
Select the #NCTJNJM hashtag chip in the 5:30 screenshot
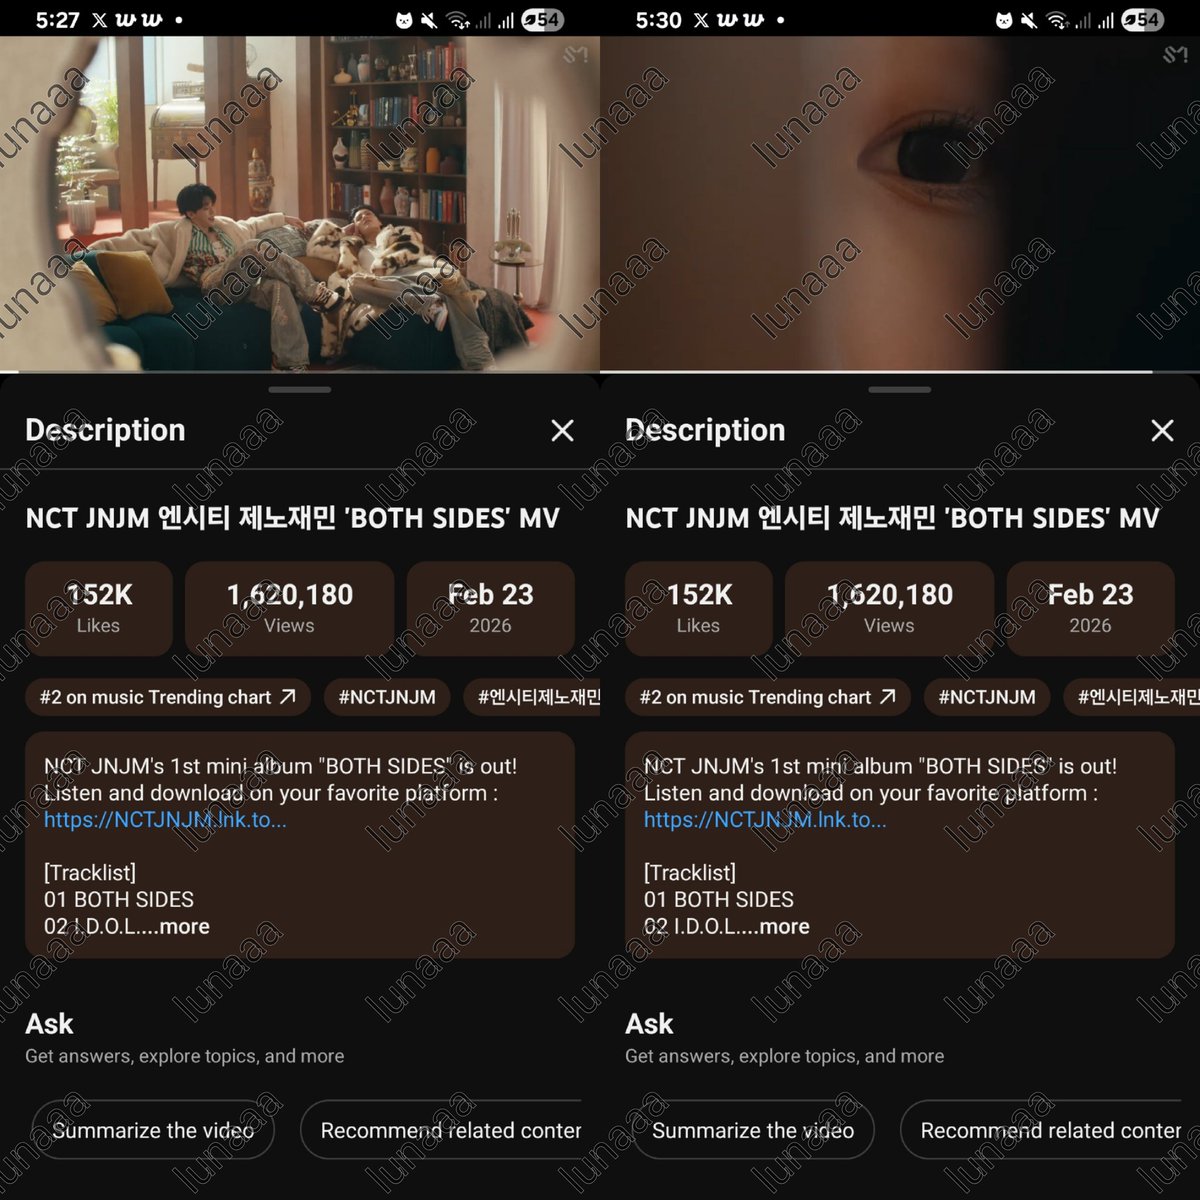coord(987,697)
